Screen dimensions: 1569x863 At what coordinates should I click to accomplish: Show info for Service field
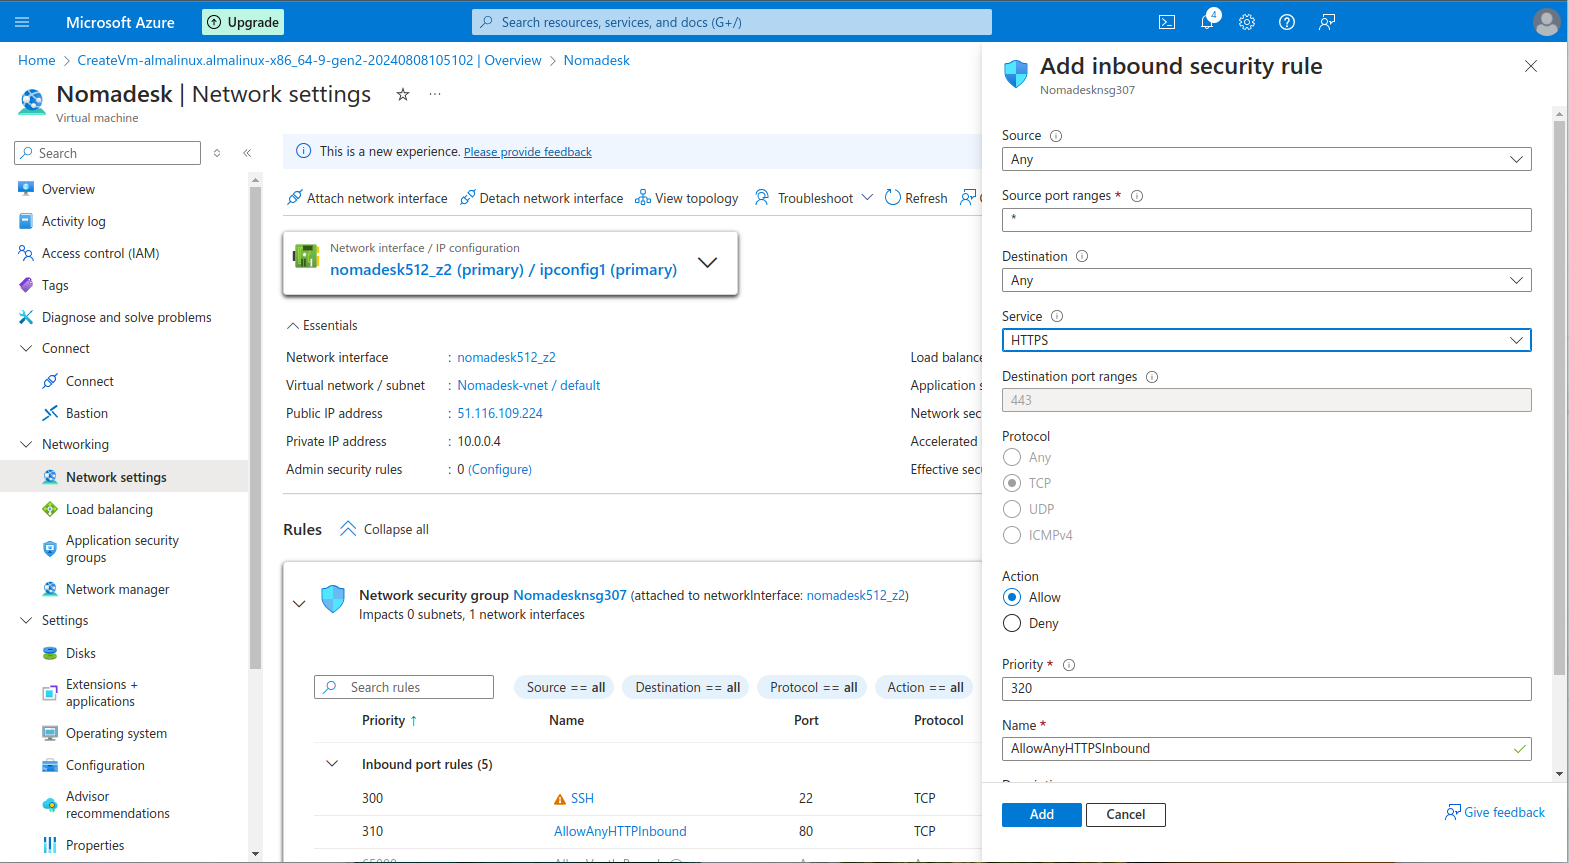coord(1057,317)
